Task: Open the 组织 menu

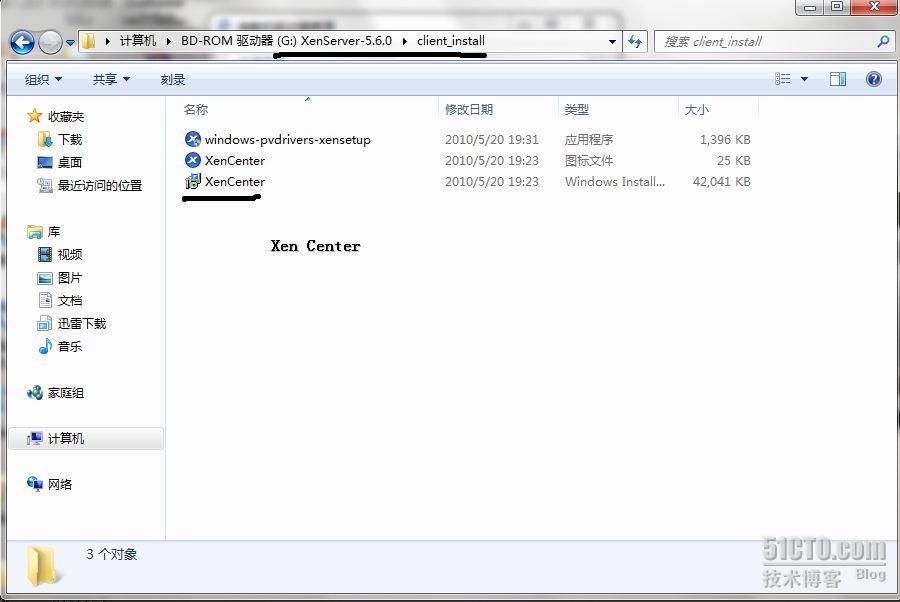Action: (x=43, y=79)
